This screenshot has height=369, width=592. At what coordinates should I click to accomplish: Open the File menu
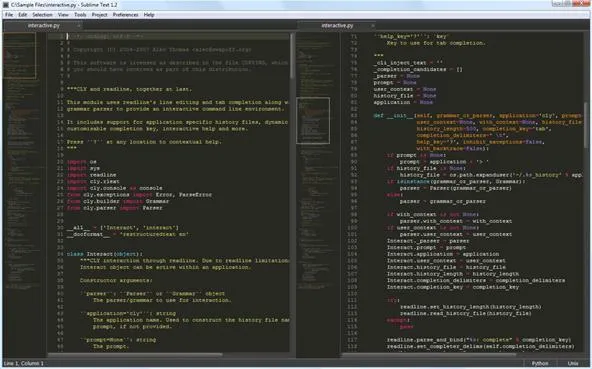pos(9,15)
